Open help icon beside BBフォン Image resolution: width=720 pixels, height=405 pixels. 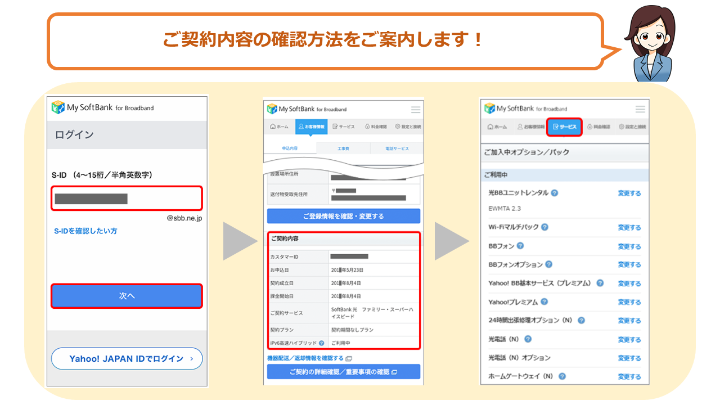520,246
